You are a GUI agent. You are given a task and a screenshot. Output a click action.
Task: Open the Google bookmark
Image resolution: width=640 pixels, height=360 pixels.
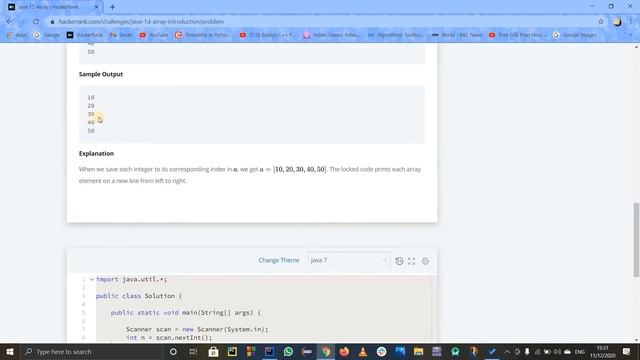(x=47, y=35)
